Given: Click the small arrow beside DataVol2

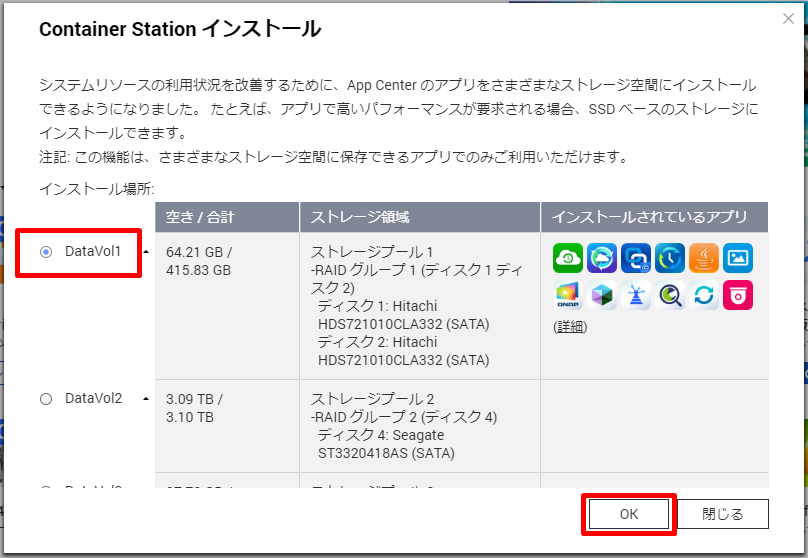Looking at the screenshot, I should pos(146,399).
